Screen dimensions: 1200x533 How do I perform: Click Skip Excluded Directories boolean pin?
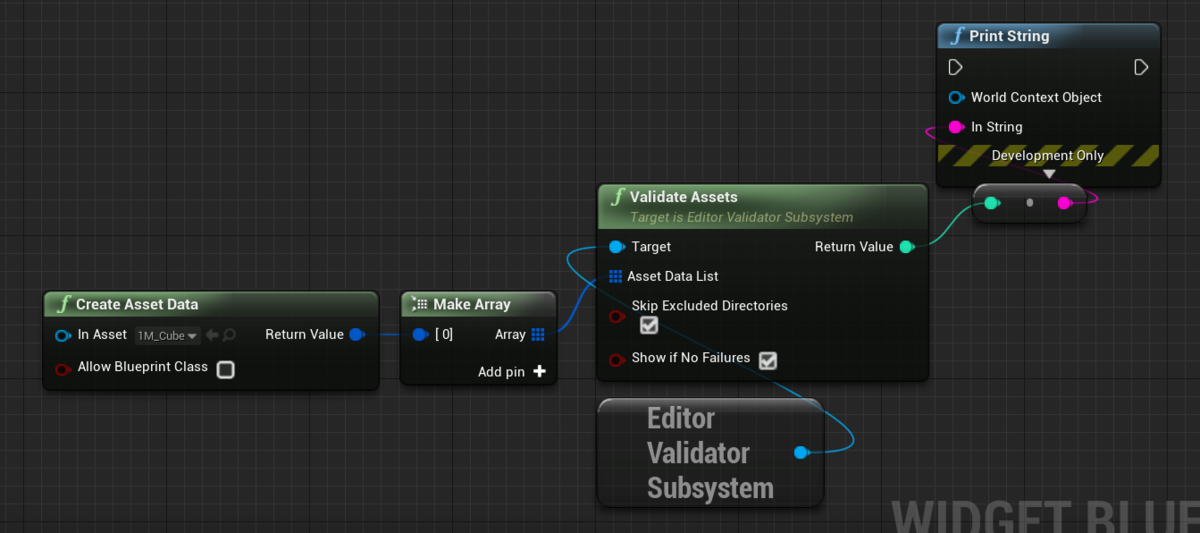[x=616, y=317]
